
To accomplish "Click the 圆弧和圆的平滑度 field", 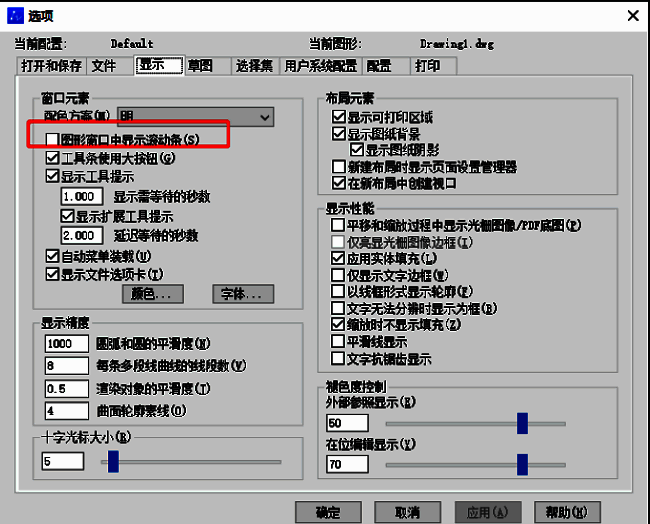I will (66, 344).
